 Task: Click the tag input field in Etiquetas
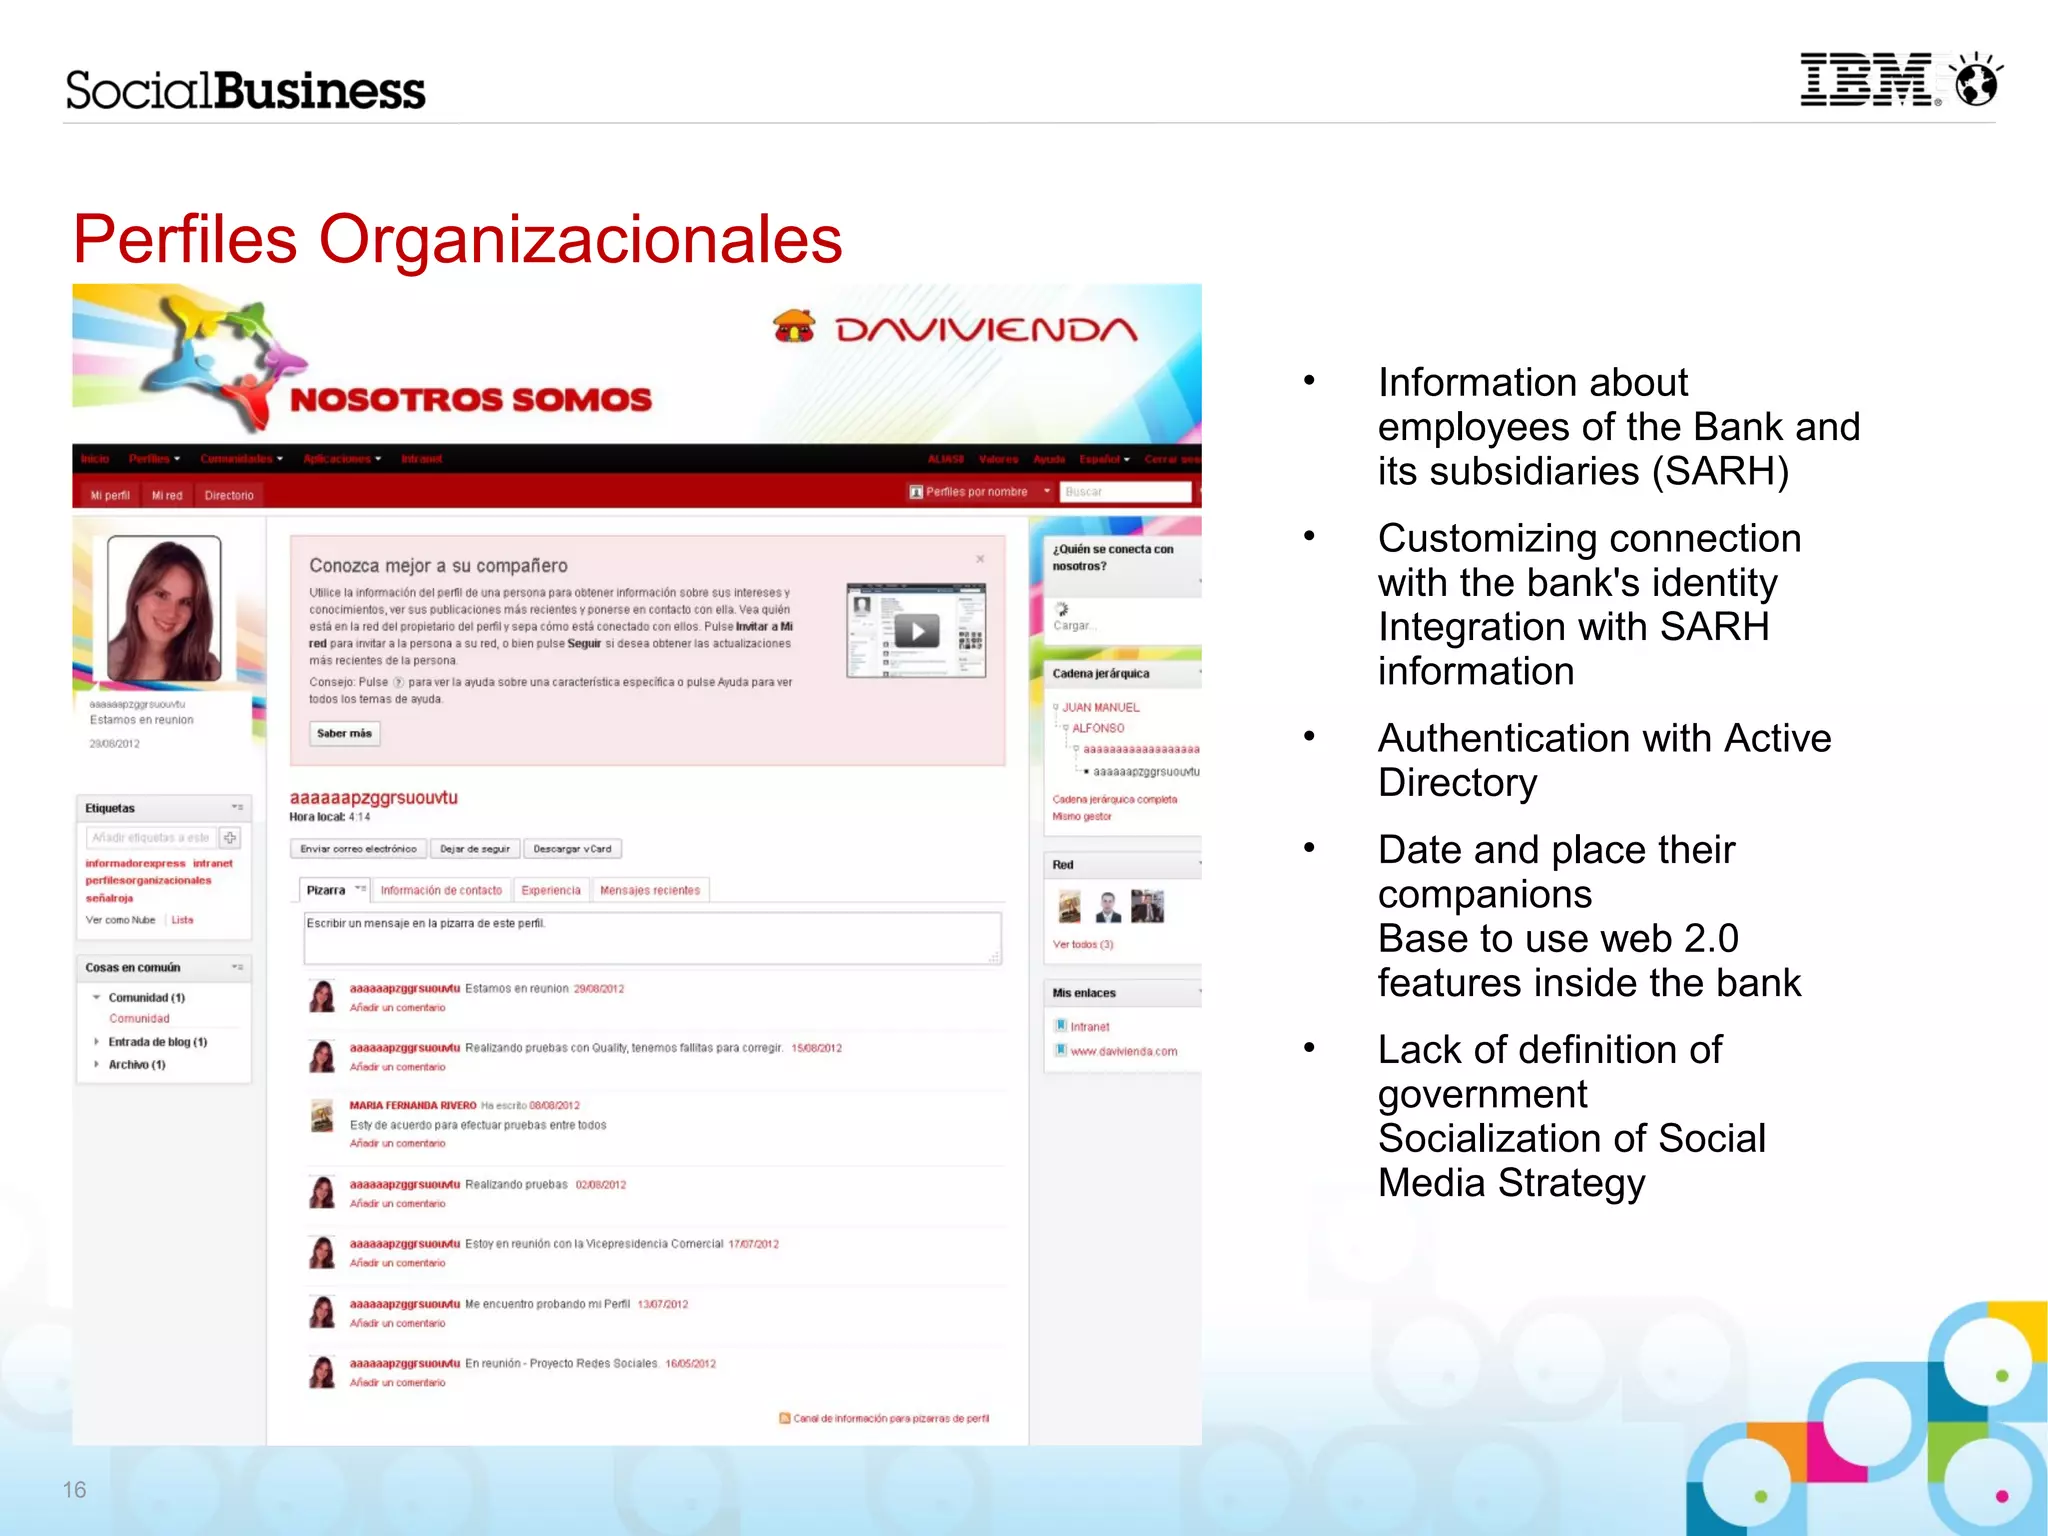click(151, 838)
